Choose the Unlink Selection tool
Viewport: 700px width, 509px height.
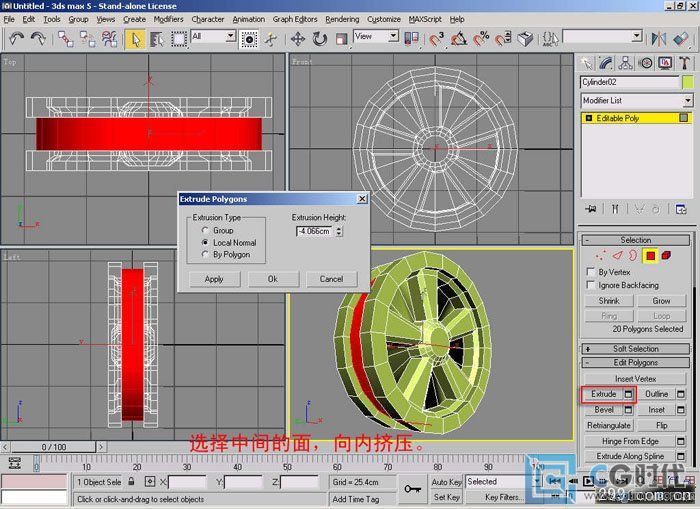coord(88,39)
